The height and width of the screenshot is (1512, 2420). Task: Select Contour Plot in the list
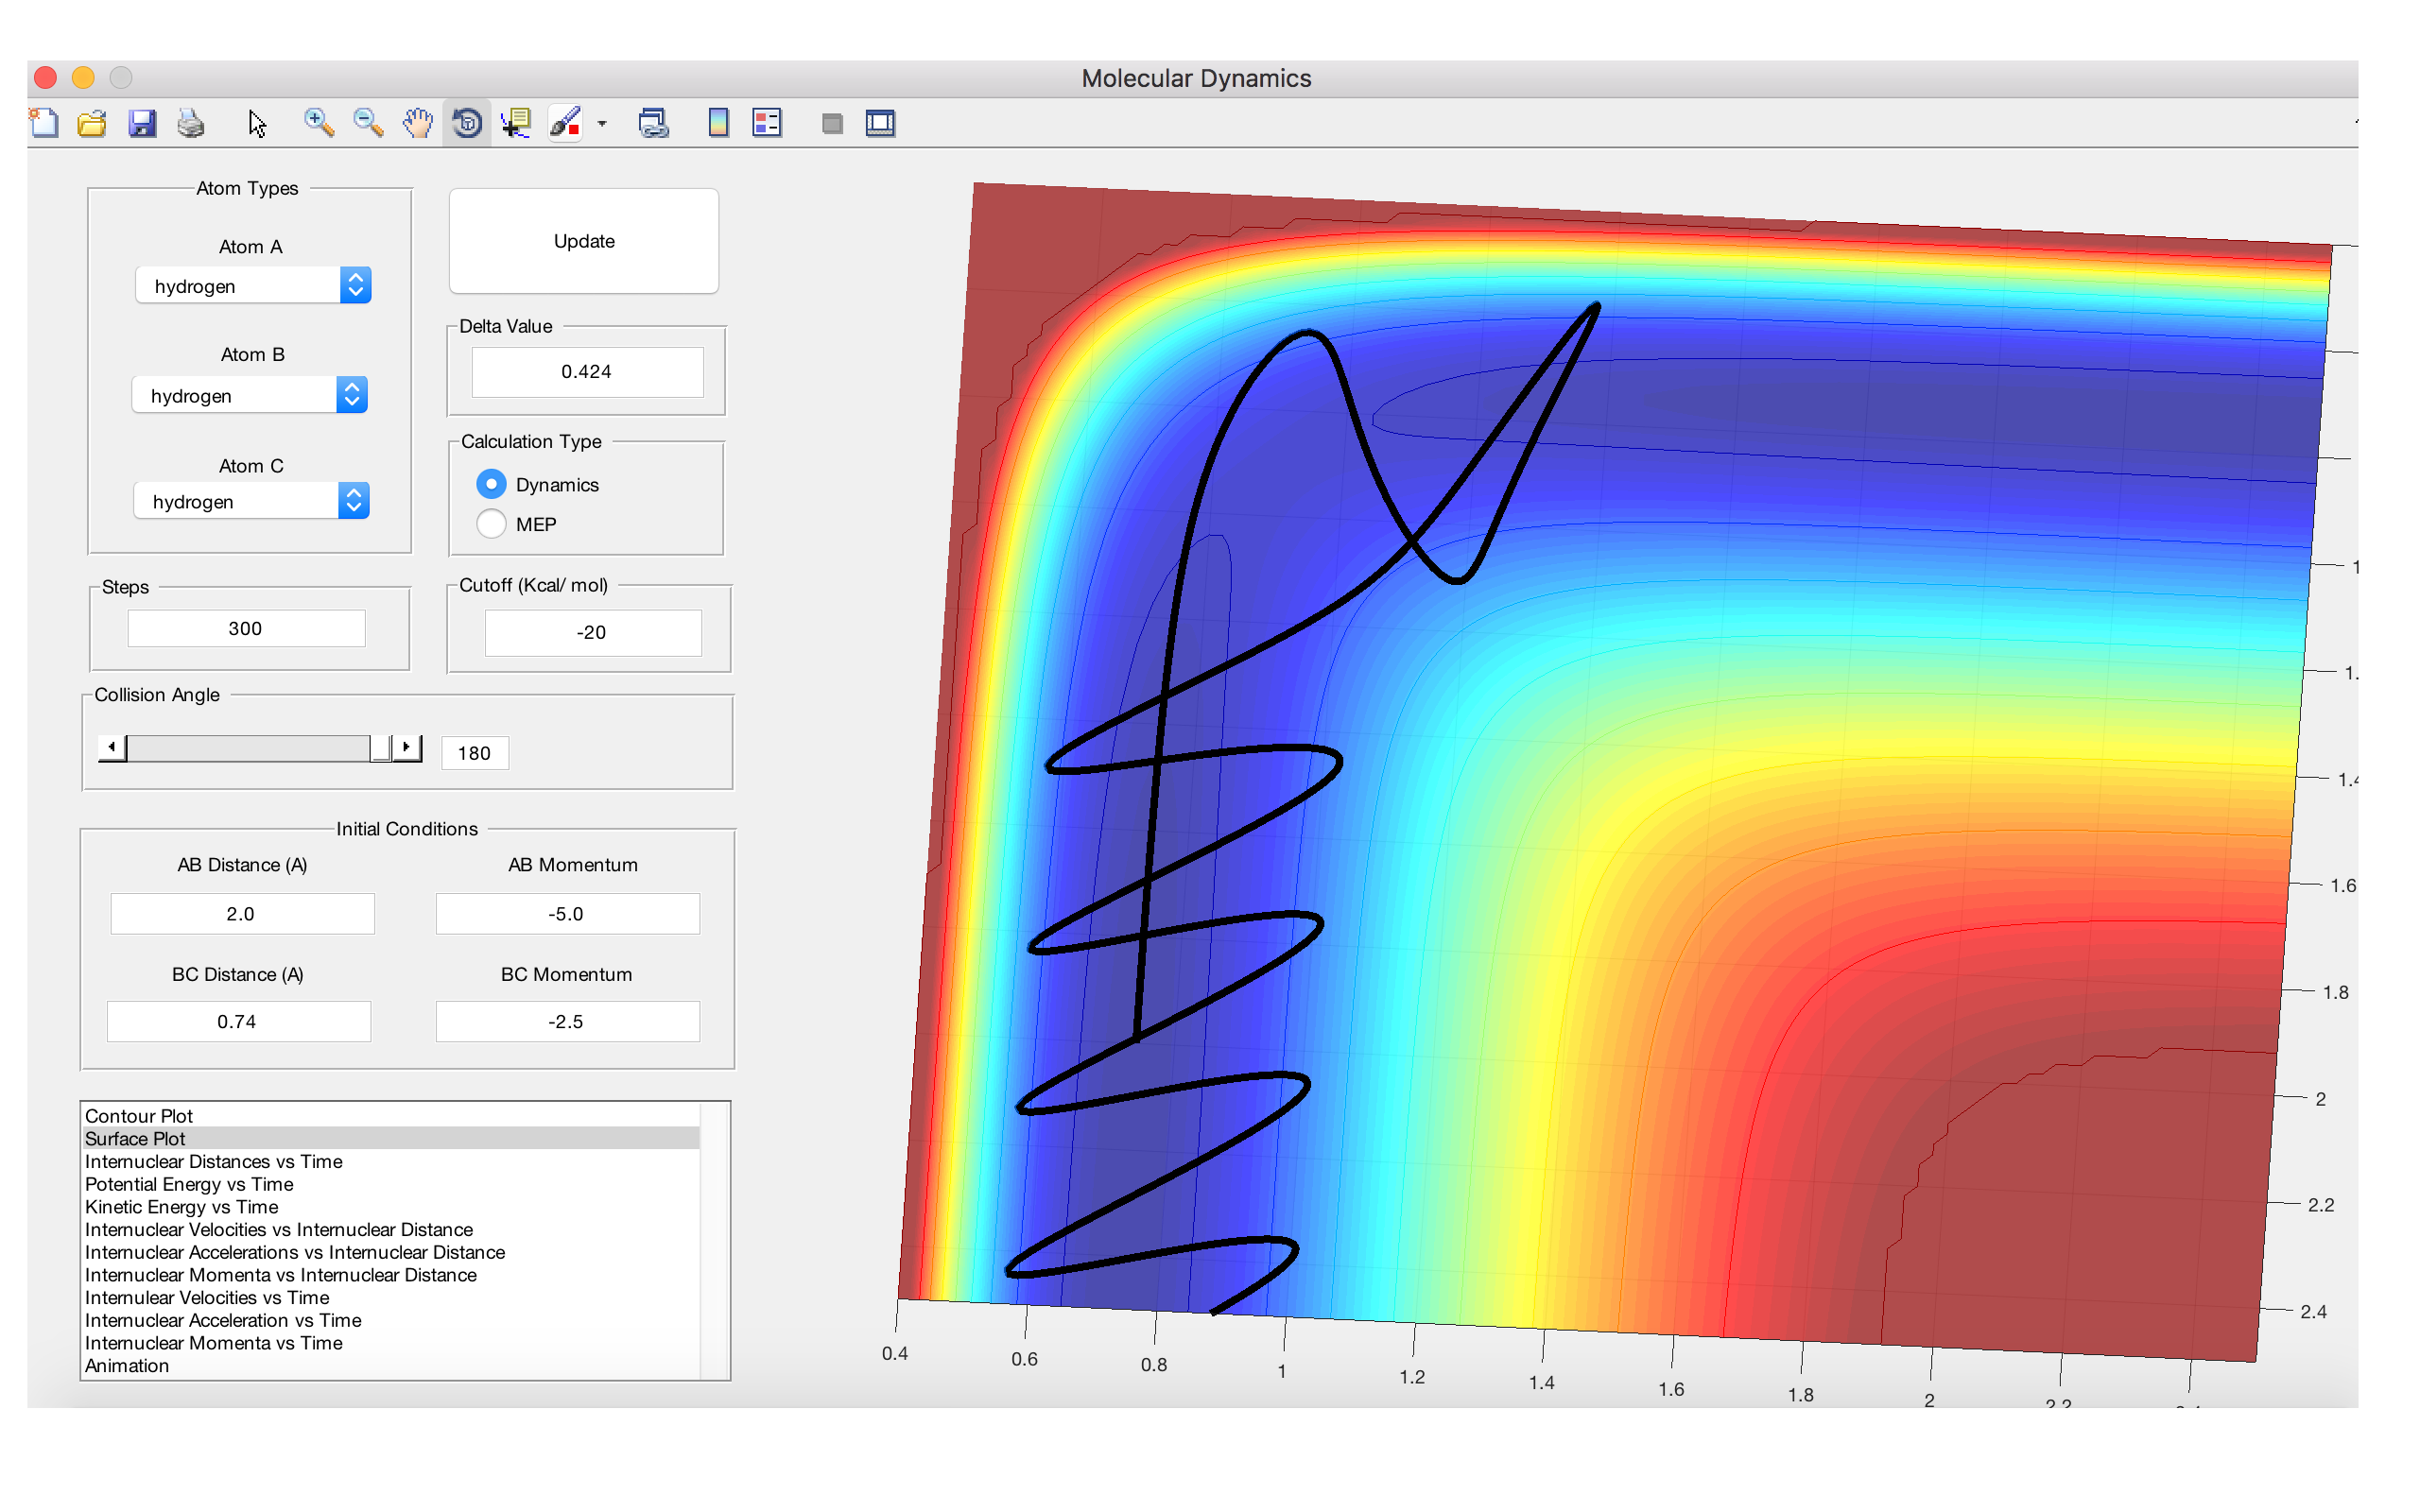tap(139, 1116)
